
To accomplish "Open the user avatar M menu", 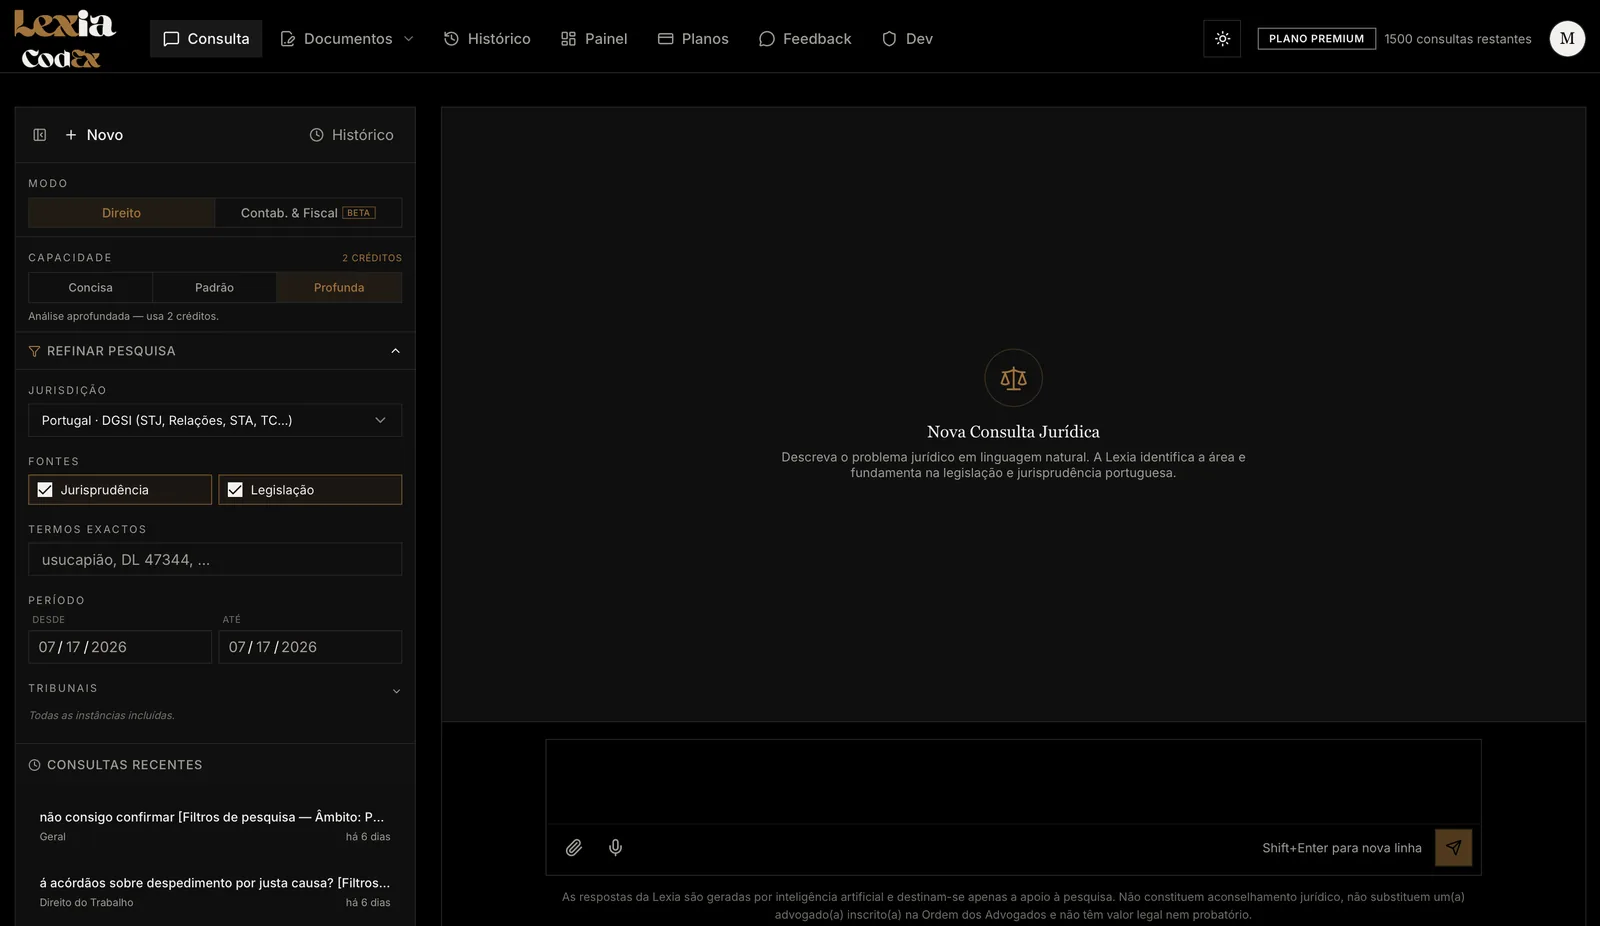I will [x=1567, y=39].
